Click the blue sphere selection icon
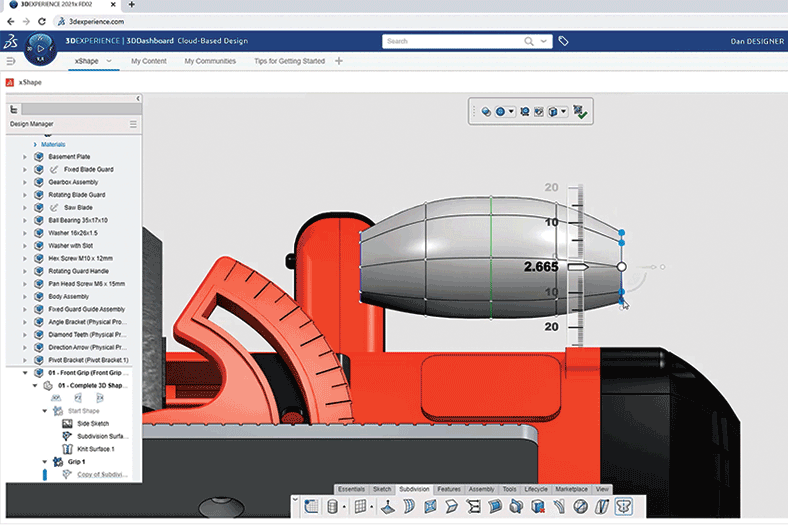Viewport: 788px width, 525px height. pos(501,112)
